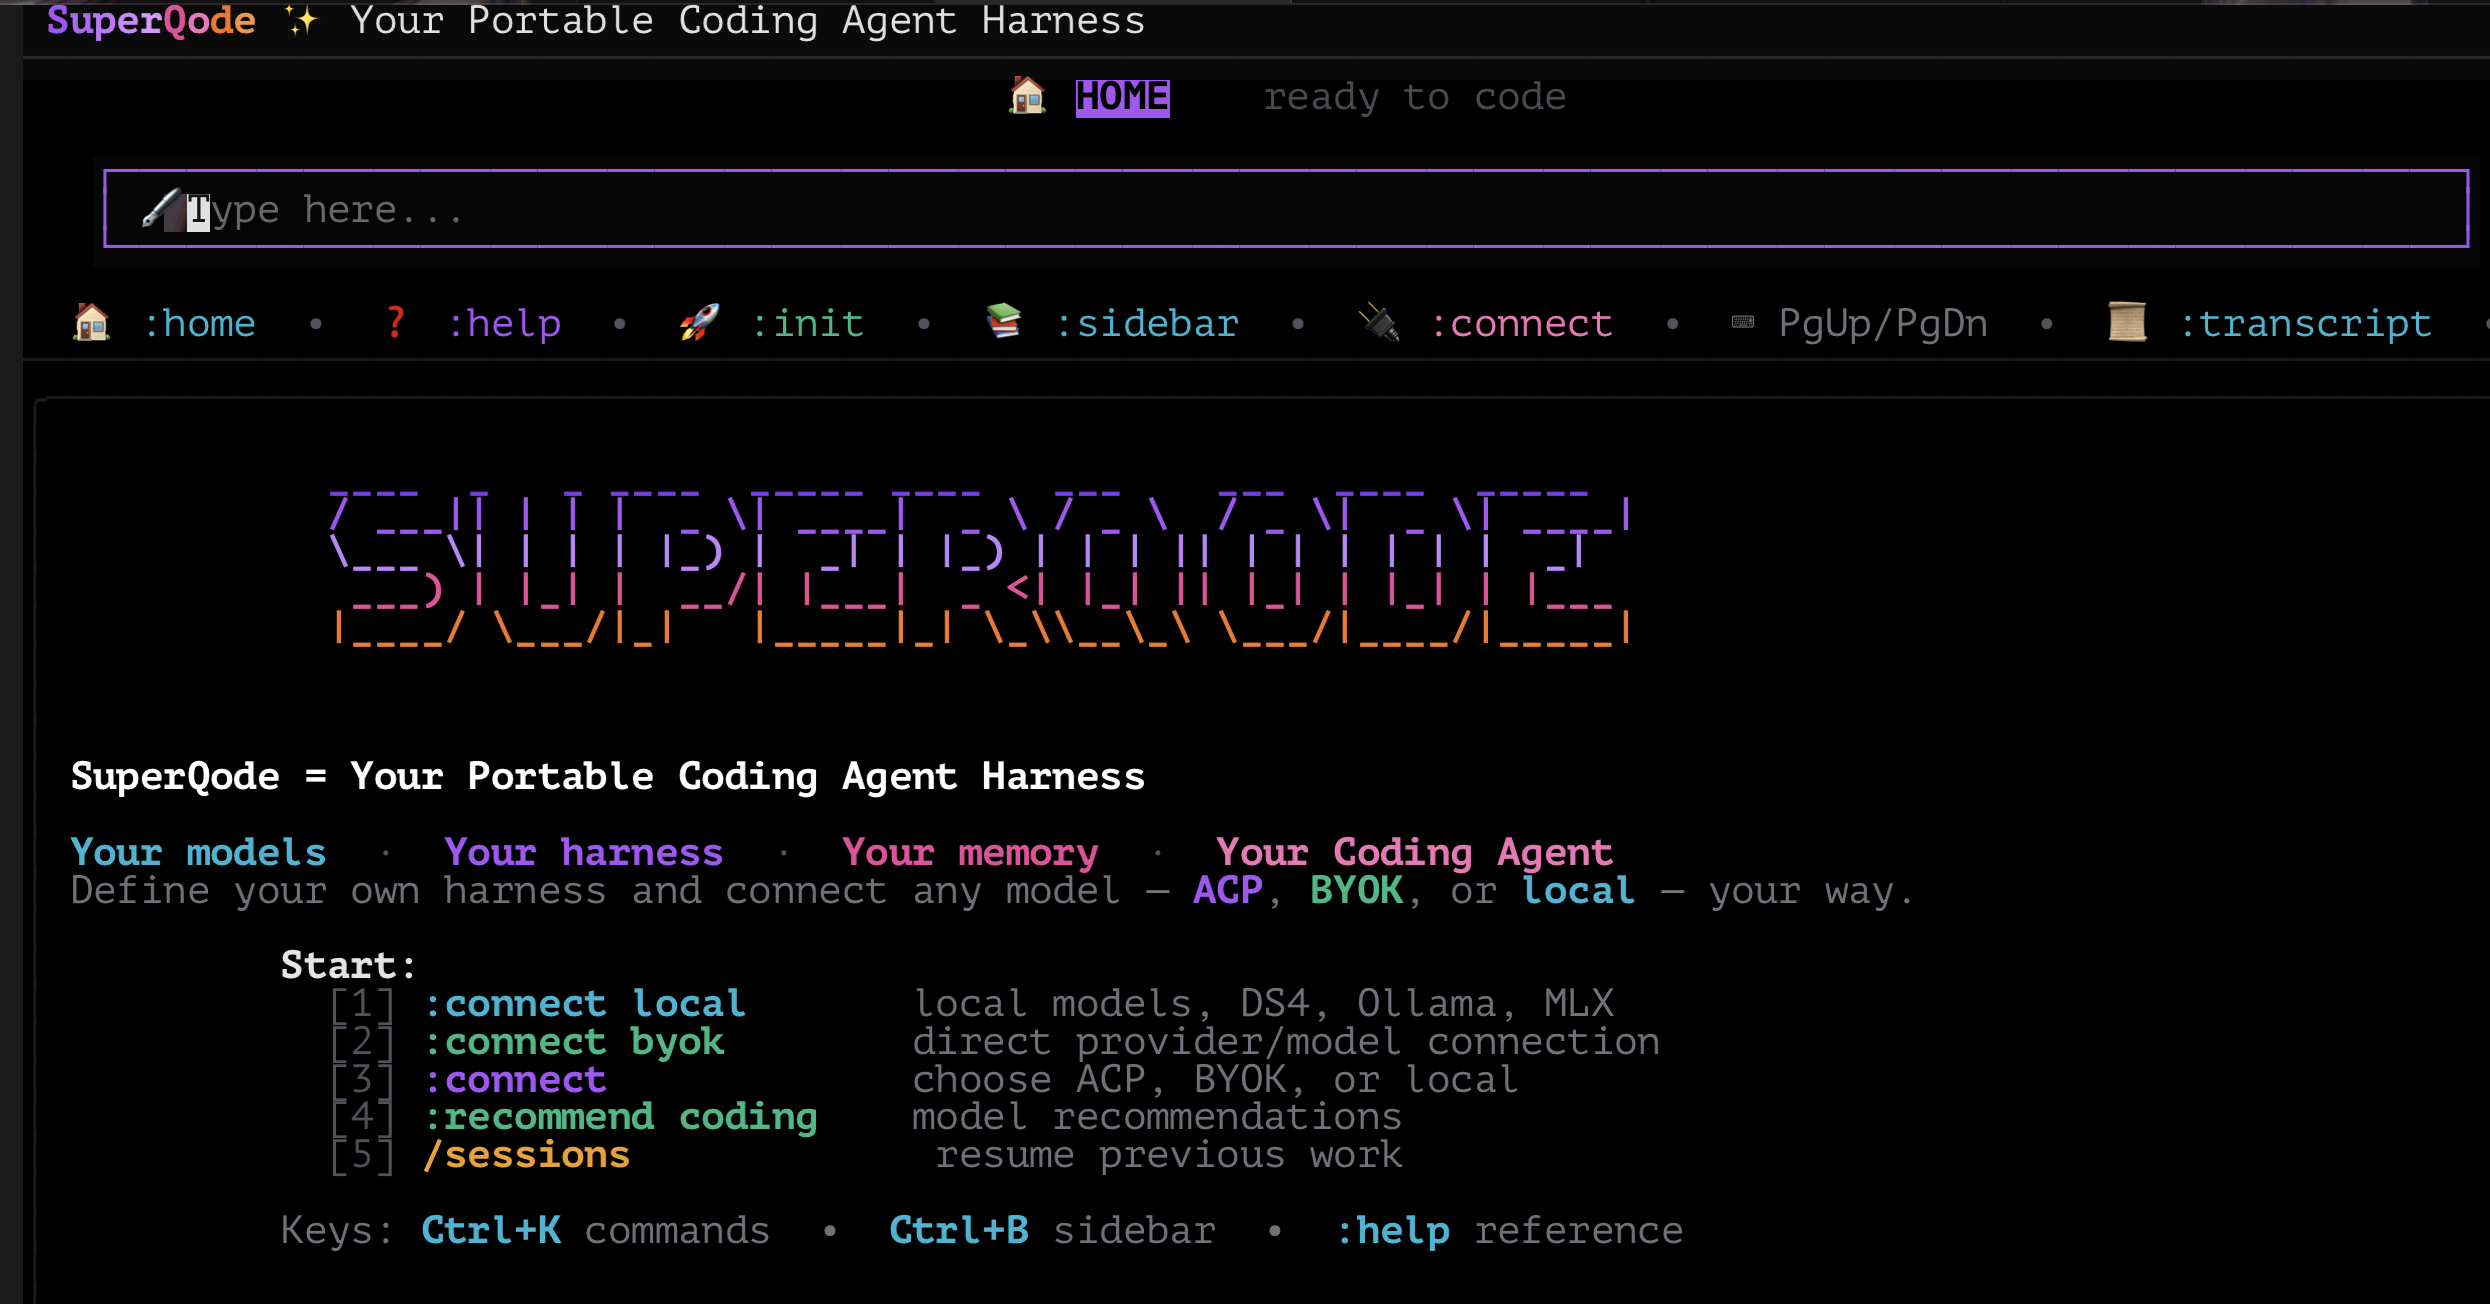2490x1304 pixels.
Task: Click the [4] number marker
Action: pos(362,1117)
